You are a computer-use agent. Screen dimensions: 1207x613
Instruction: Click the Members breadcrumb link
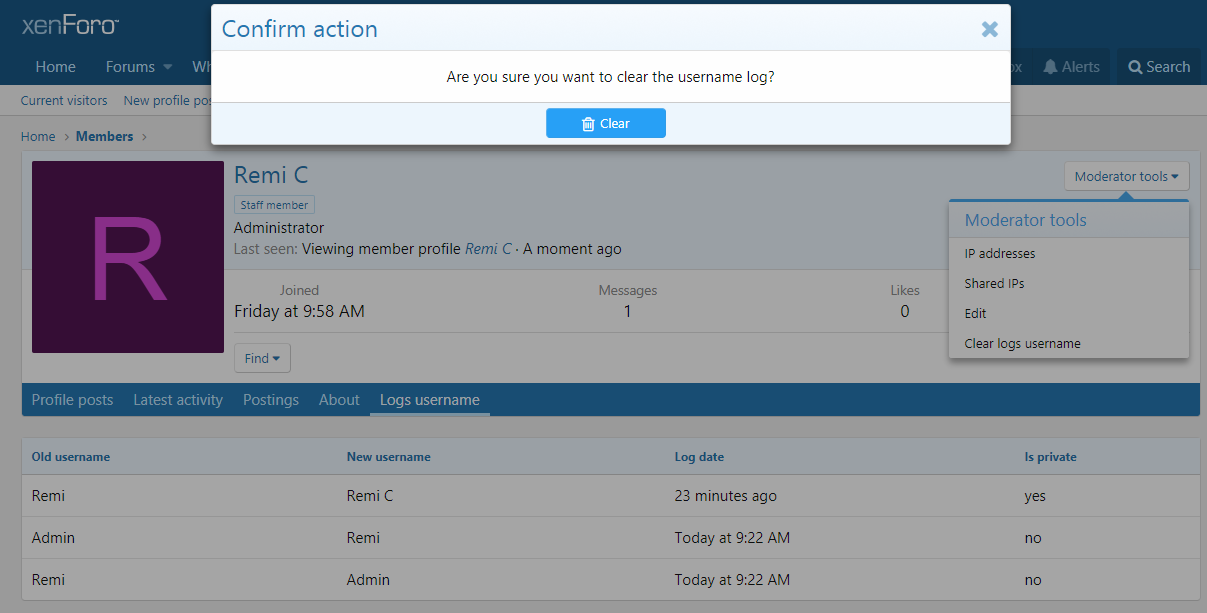104,136
